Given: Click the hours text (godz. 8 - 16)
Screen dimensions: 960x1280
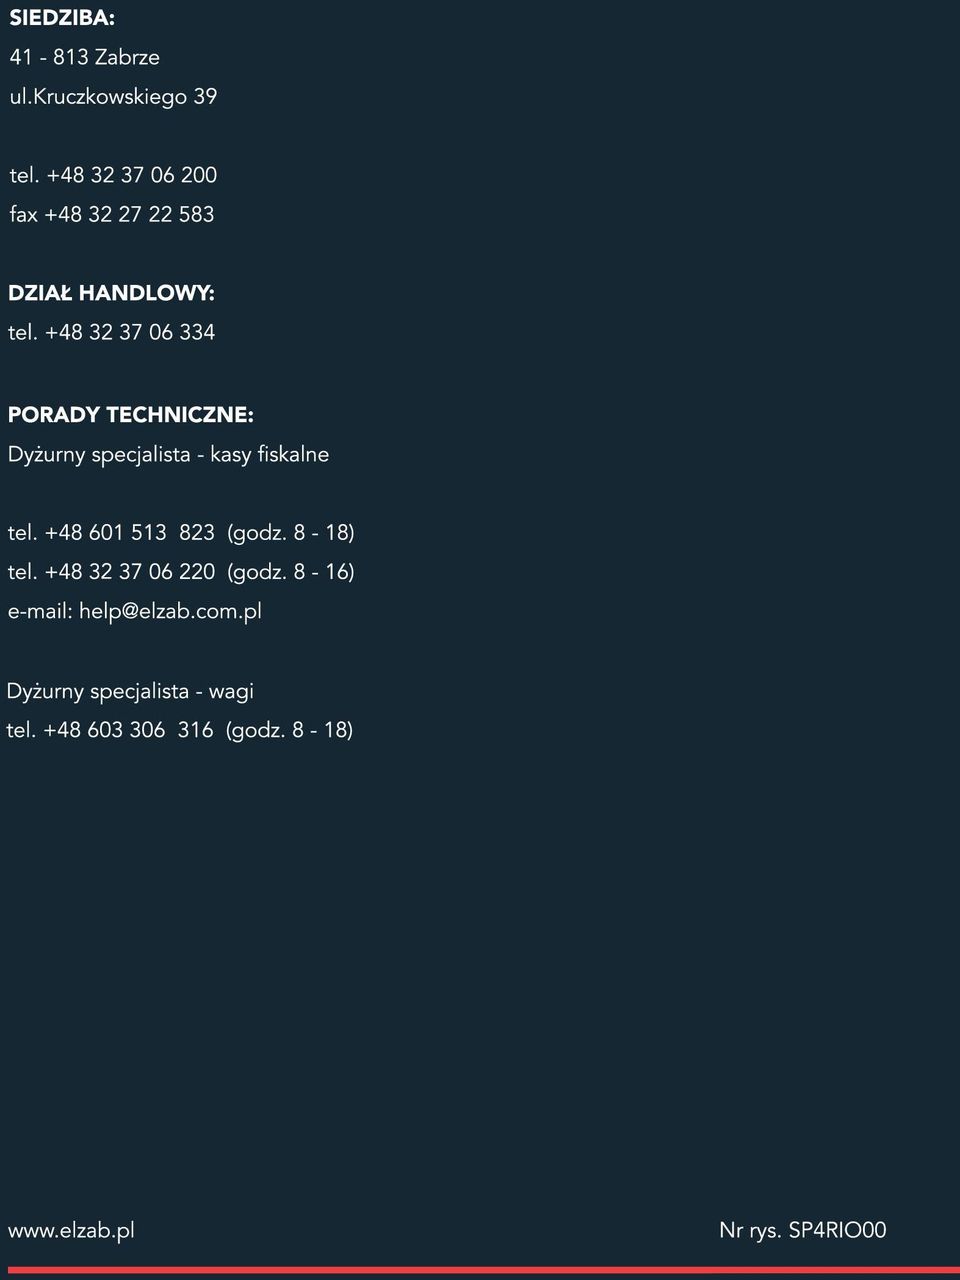Looking at the screenshot, I should pos(291,572).
